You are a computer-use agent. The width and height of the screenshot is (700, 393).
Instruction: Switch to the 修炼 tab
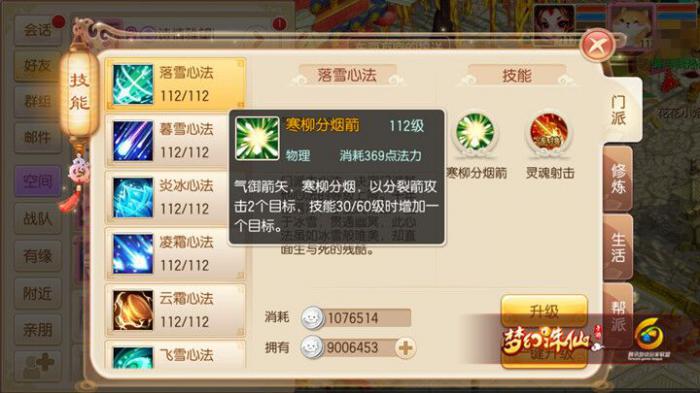click(x=618, y=179)
